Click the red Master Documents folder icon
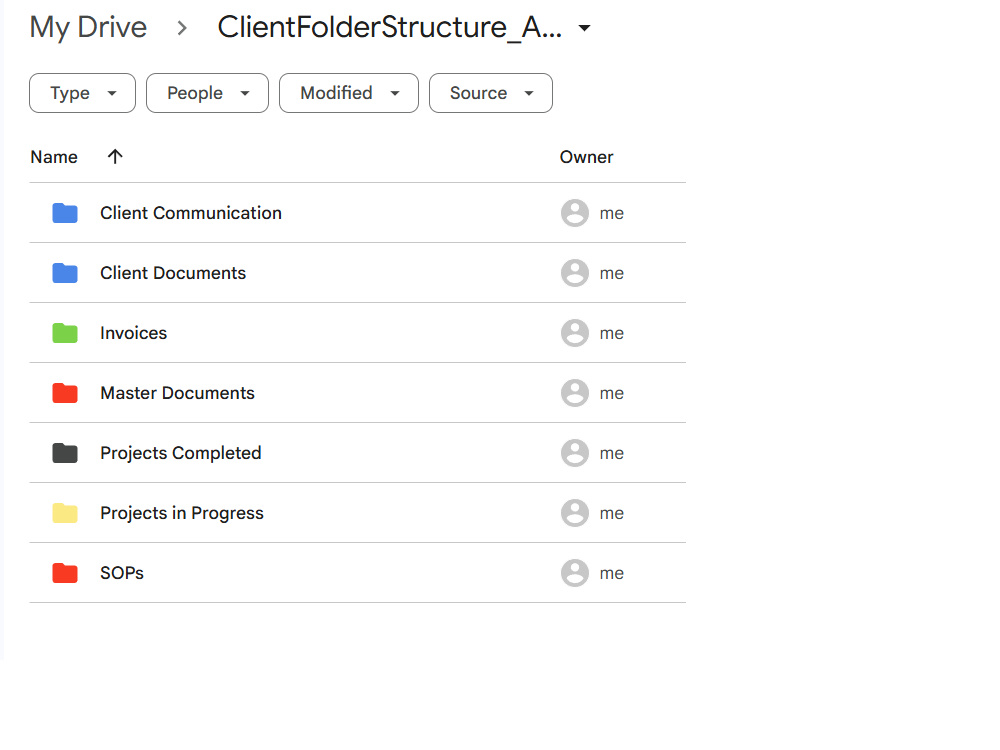 coord(65,393)
